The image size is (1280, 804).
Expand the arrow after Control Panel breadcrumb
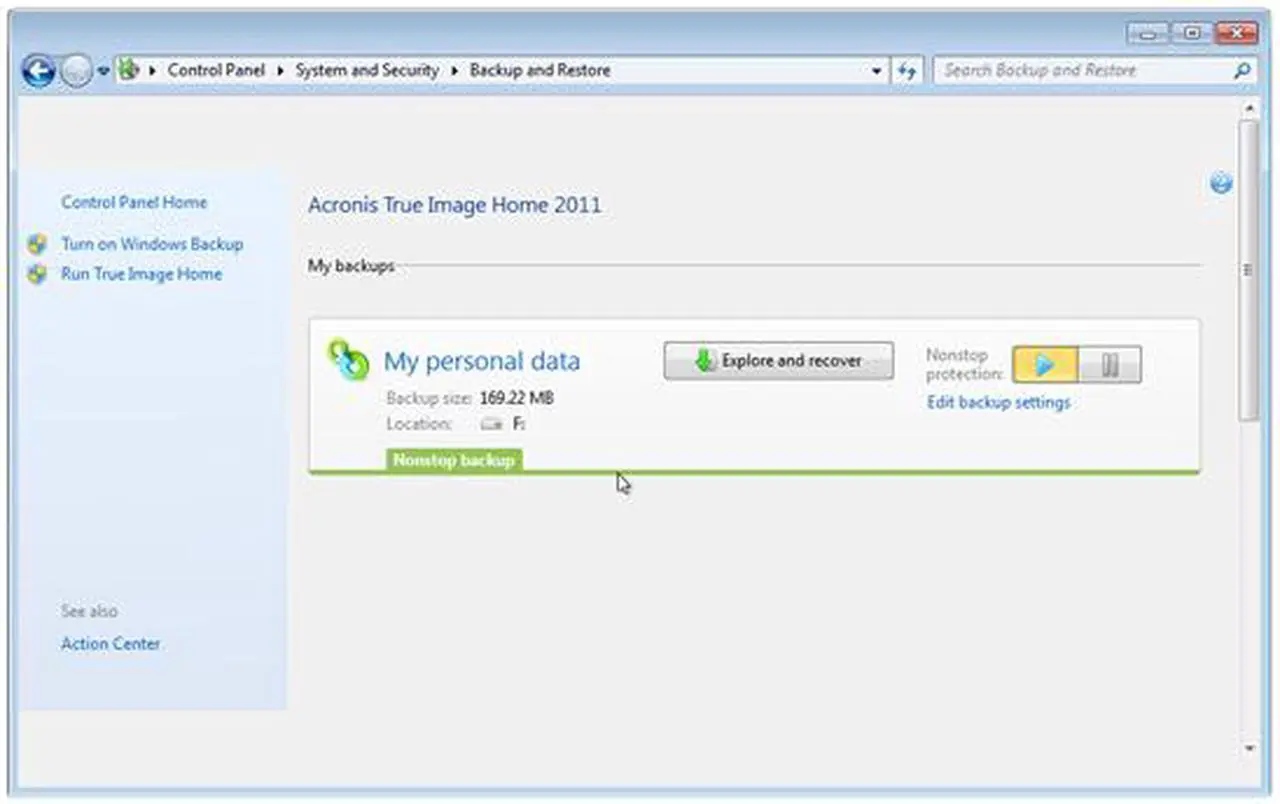[281, 71]
